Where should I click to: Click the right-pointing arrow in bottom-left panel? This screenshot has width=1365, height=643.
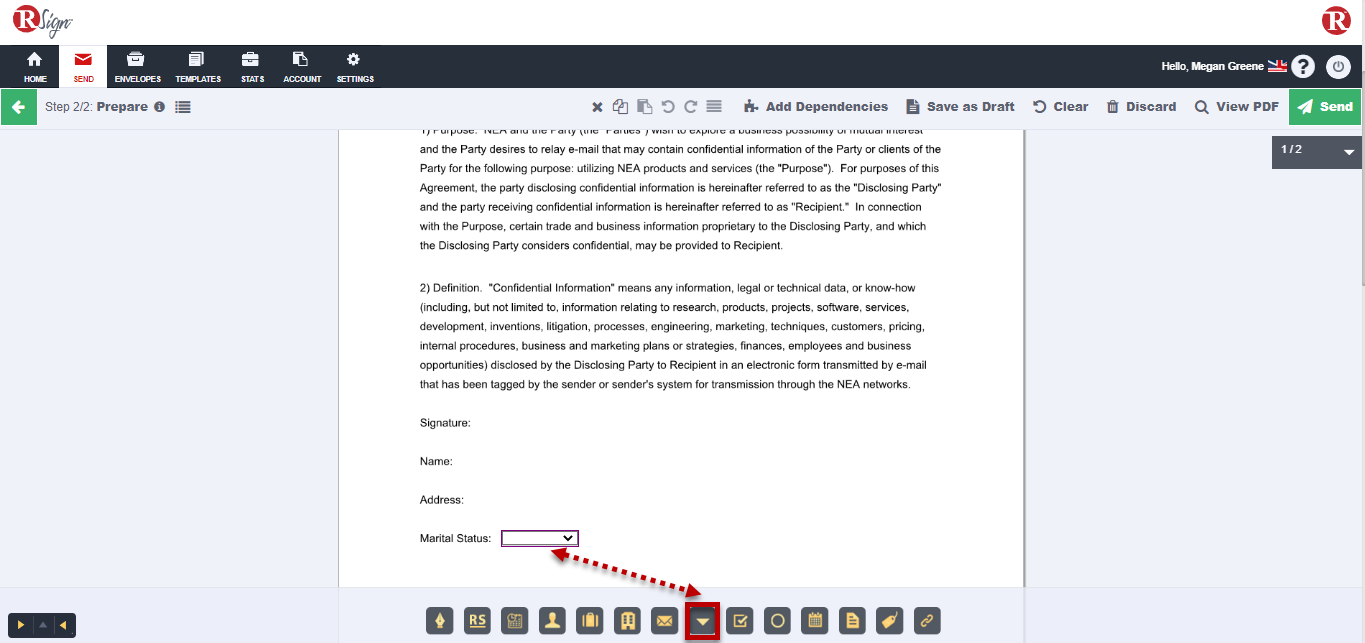(21, 625)
